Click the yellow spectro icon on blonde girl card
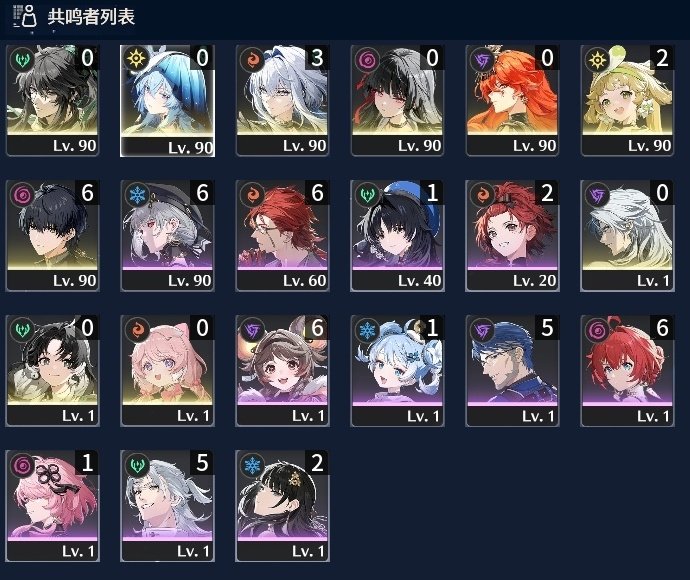690x580 pixels. click(x=597, y=59)
